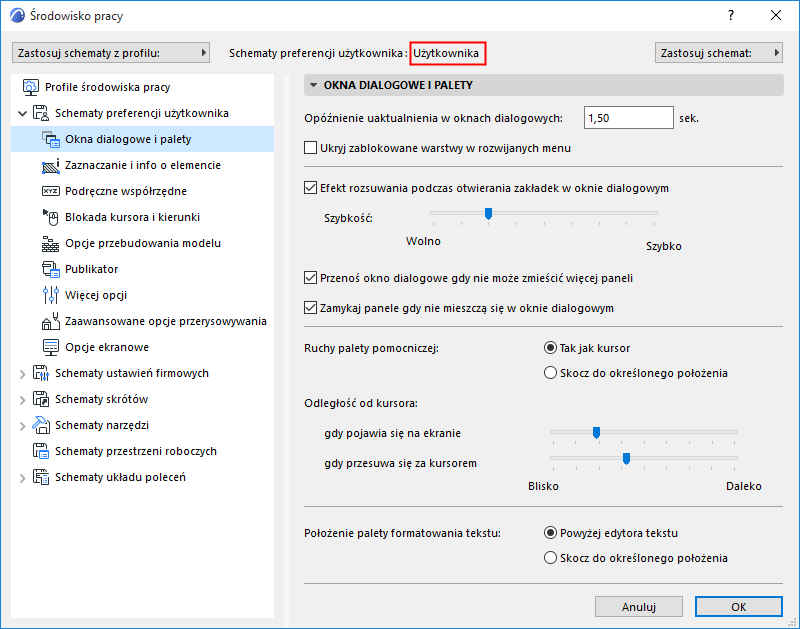Click the Profile środowiska pracy icon

[x=31, y=87]
